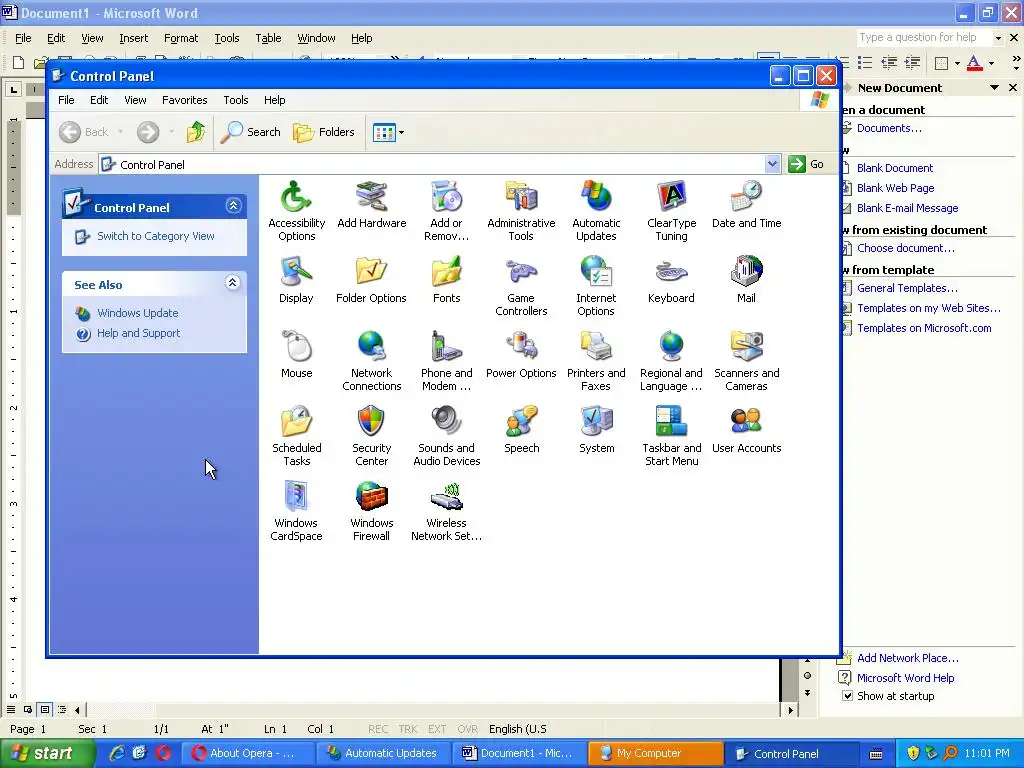This screenshot has width=1024, height=768.
Task: Click the Search toolbar button
Action: [251, 132]
